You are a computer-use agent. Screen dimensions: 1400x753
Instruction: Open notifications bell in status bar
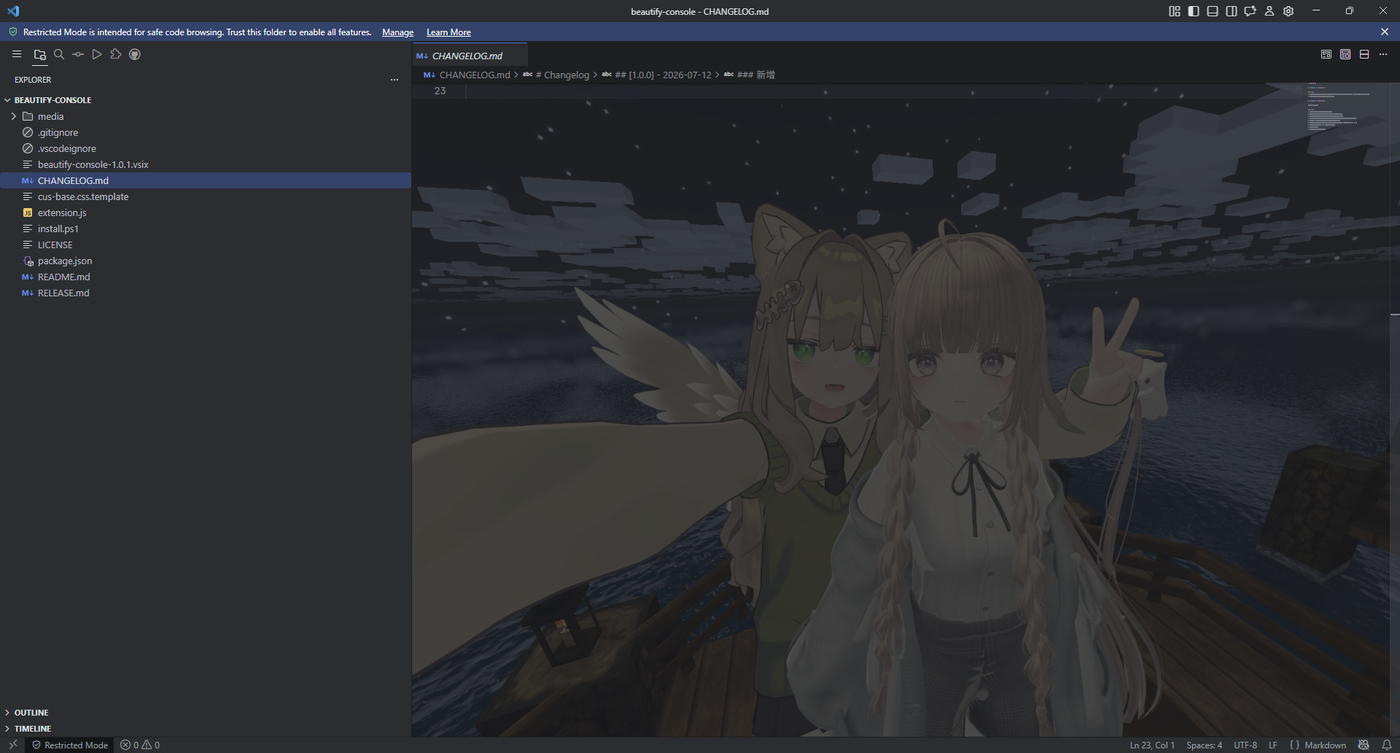pos(1386,745)
